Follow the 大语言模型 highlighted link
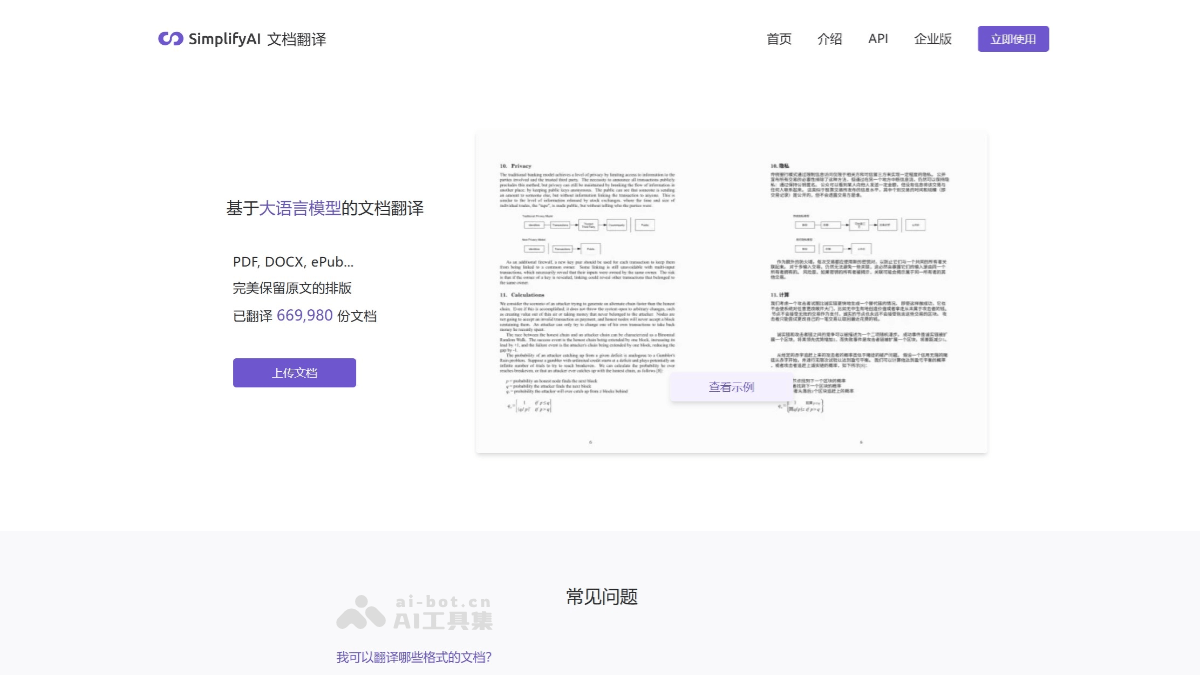Viewport: 1200px width, 675px height. point(299,208)
